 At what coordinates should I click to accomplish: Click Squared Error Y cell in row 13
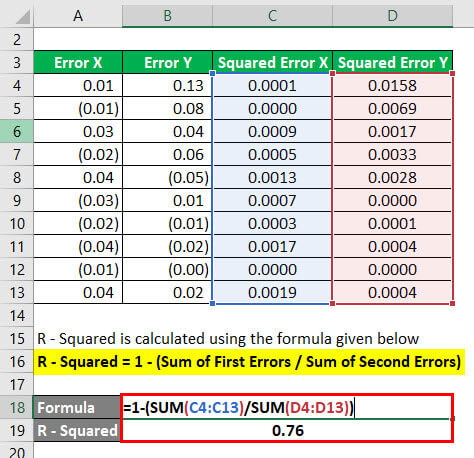392,292
